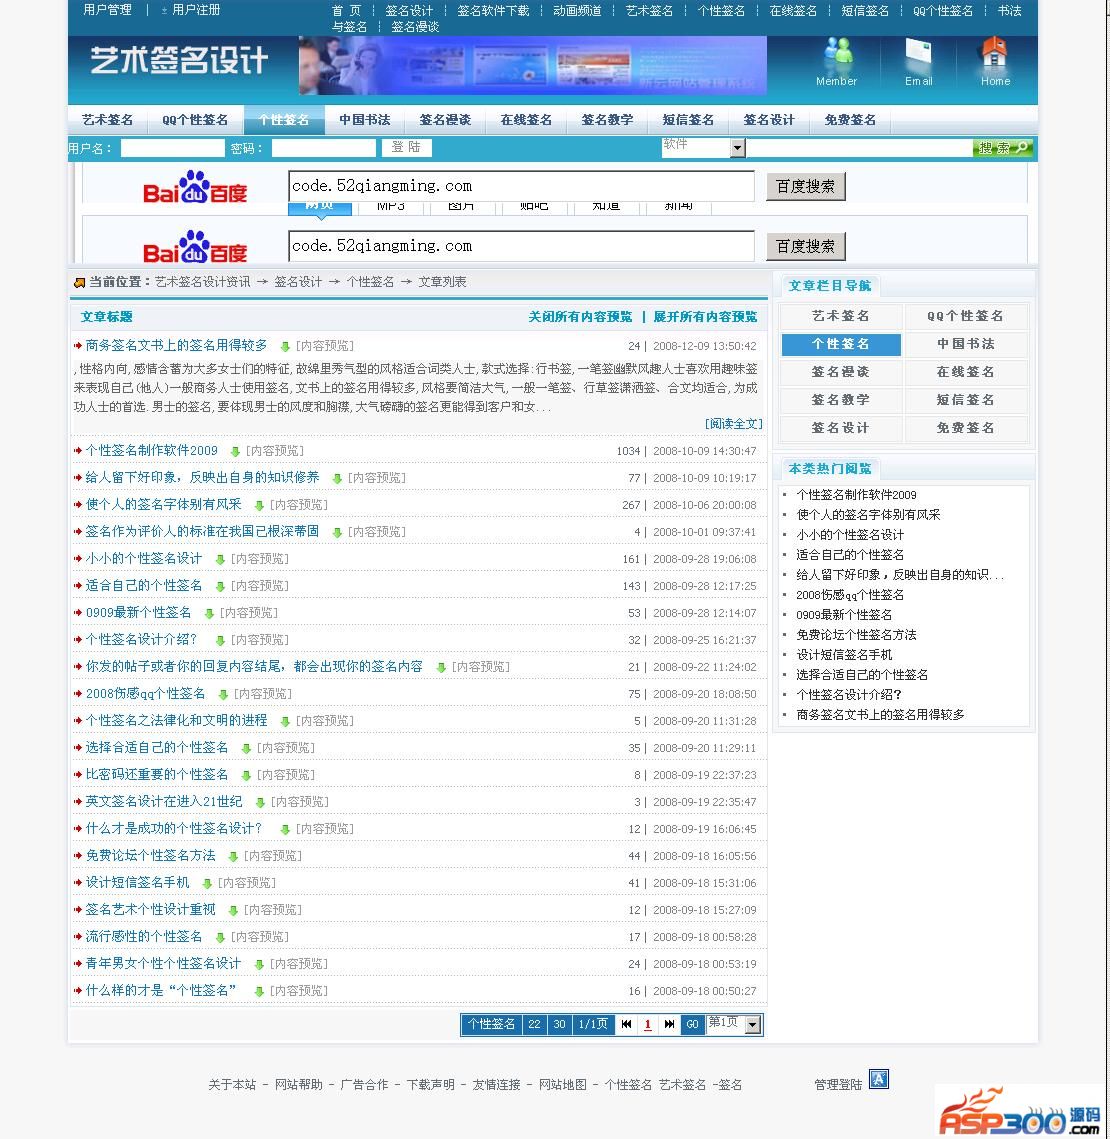Expand preview arrow for 2008伤感qq个性签名

pos(223,694)
